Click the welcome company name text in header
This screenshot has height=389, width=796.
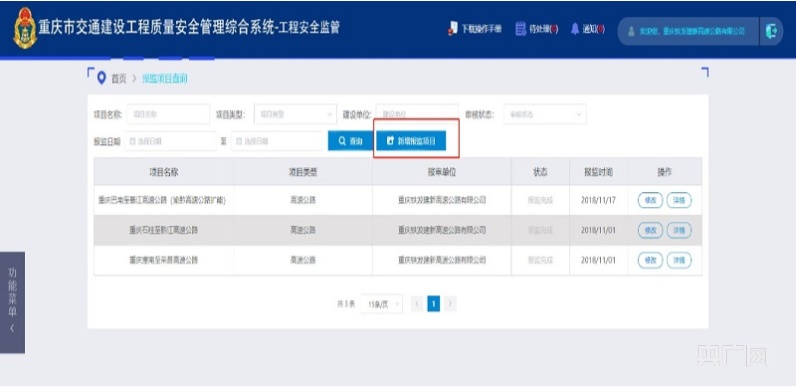tap(692, 31)
